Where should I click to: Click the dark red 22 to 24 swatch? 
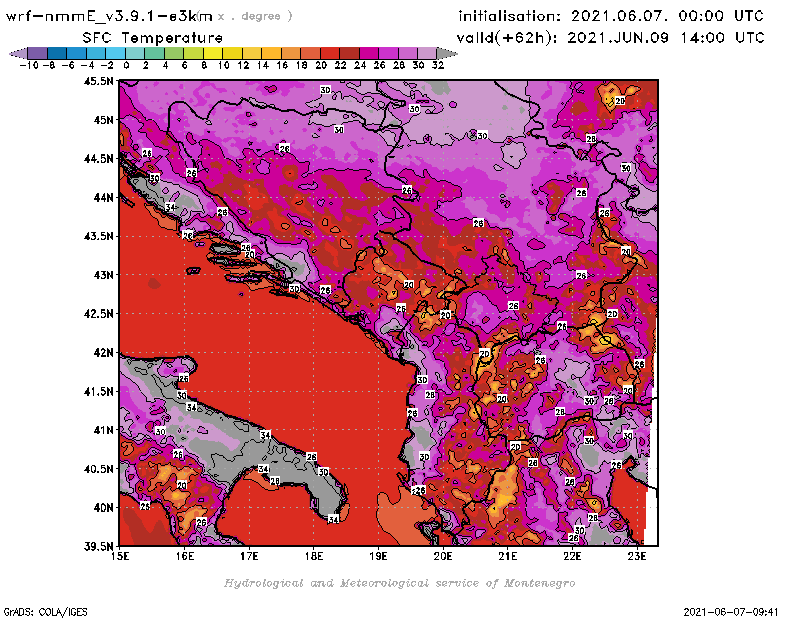pos(349,53)
